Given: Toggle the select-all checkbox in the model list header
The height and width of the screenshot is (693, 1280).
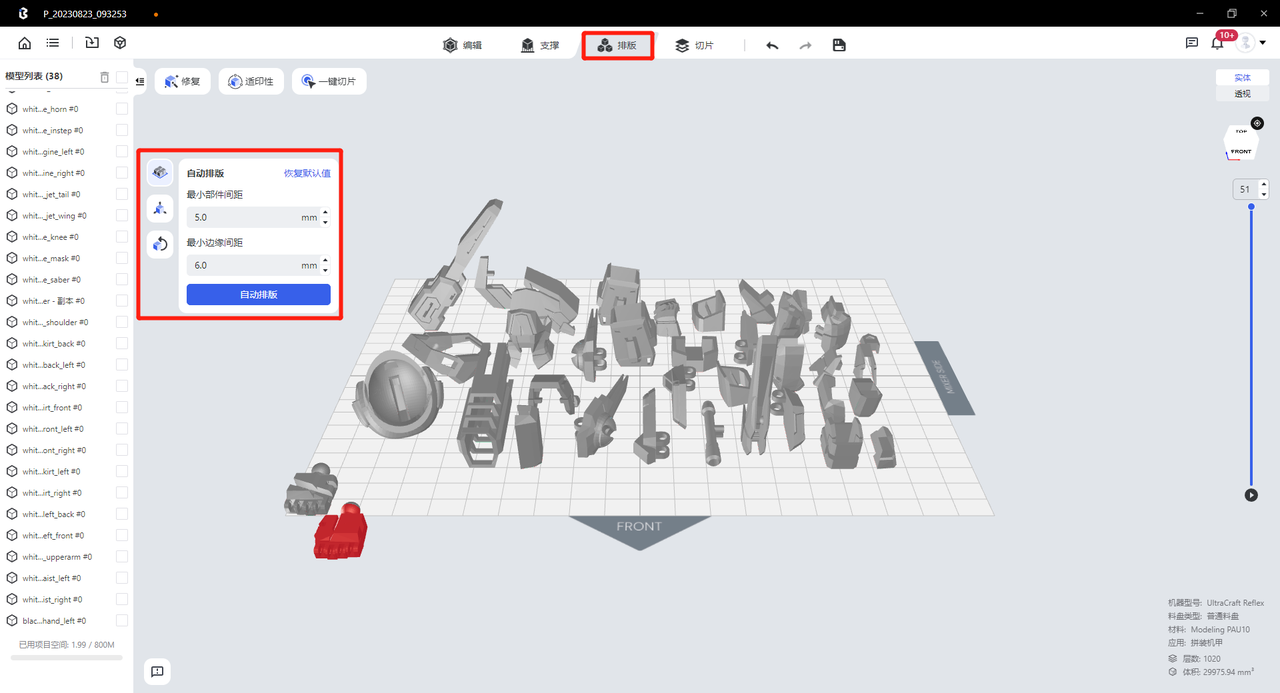Looking at the screenshot, I should point(122,77).
